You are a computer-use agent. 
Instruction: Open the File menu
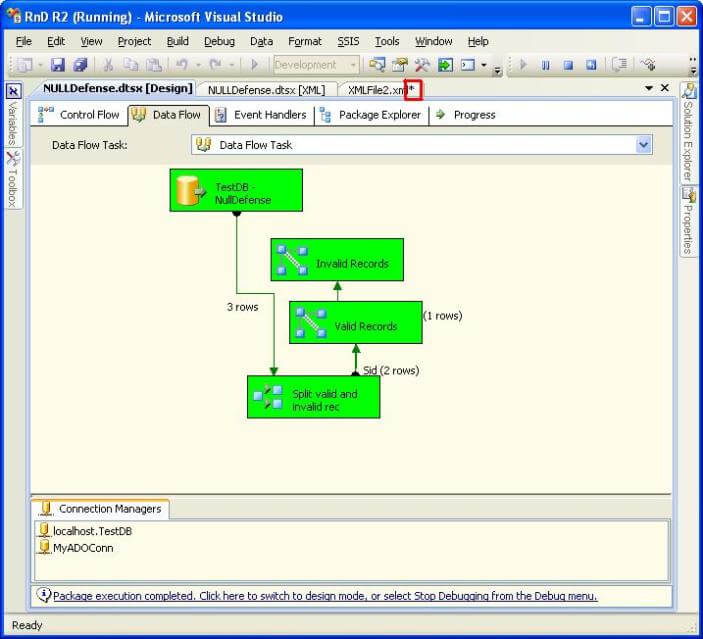coord(24,41)
